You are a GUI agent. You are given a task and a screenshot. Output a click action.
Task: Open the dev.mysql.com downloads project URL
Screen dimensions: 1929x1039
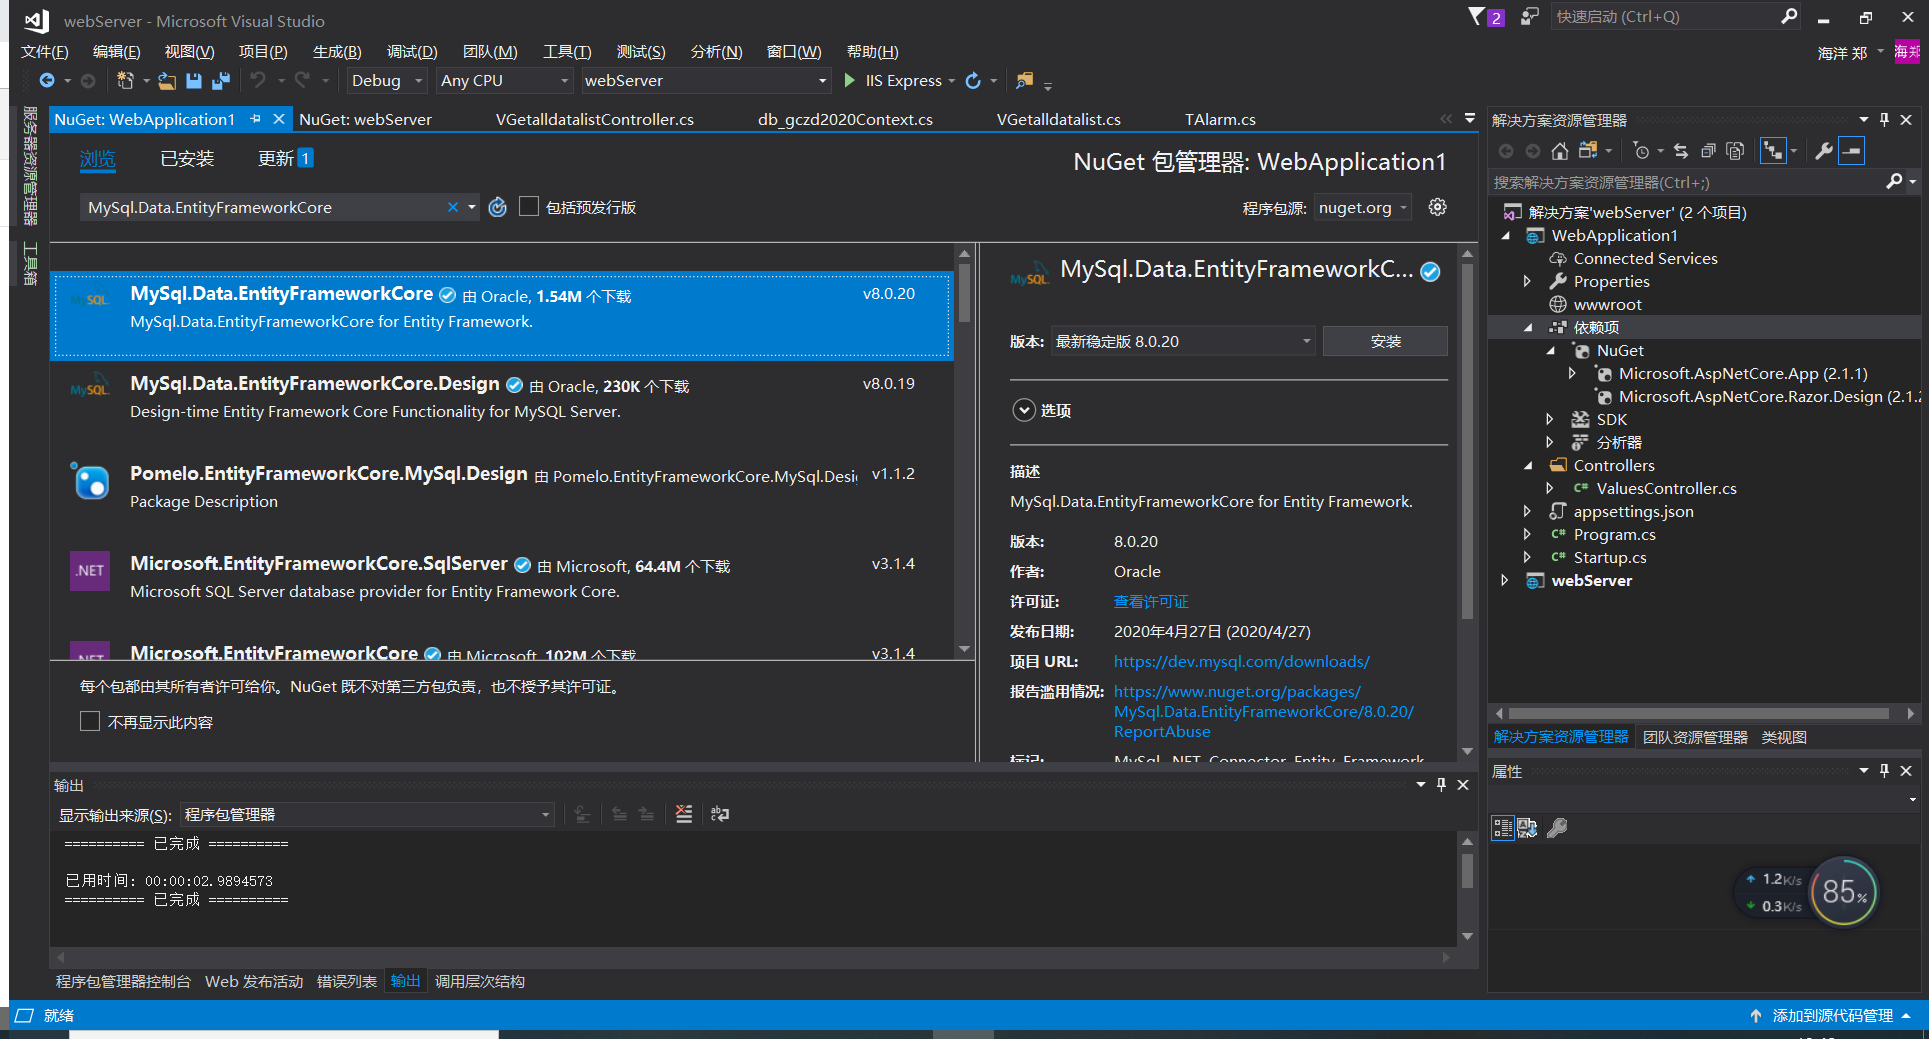coord(1242,662)
